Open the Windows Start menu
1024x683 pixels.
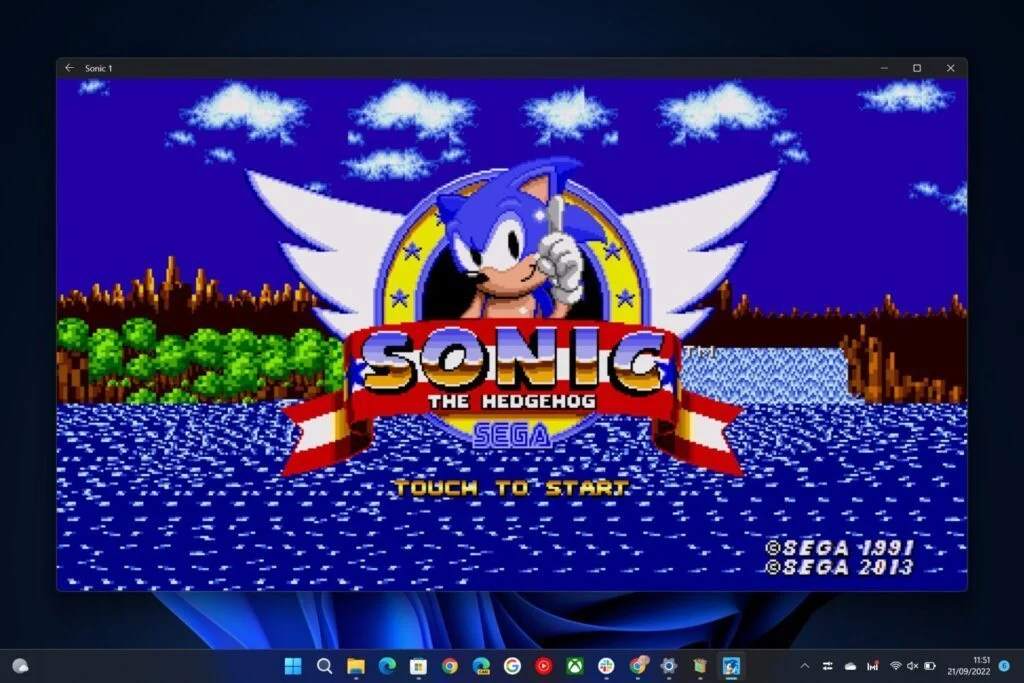pyautogui.click(x=293, y=666)
